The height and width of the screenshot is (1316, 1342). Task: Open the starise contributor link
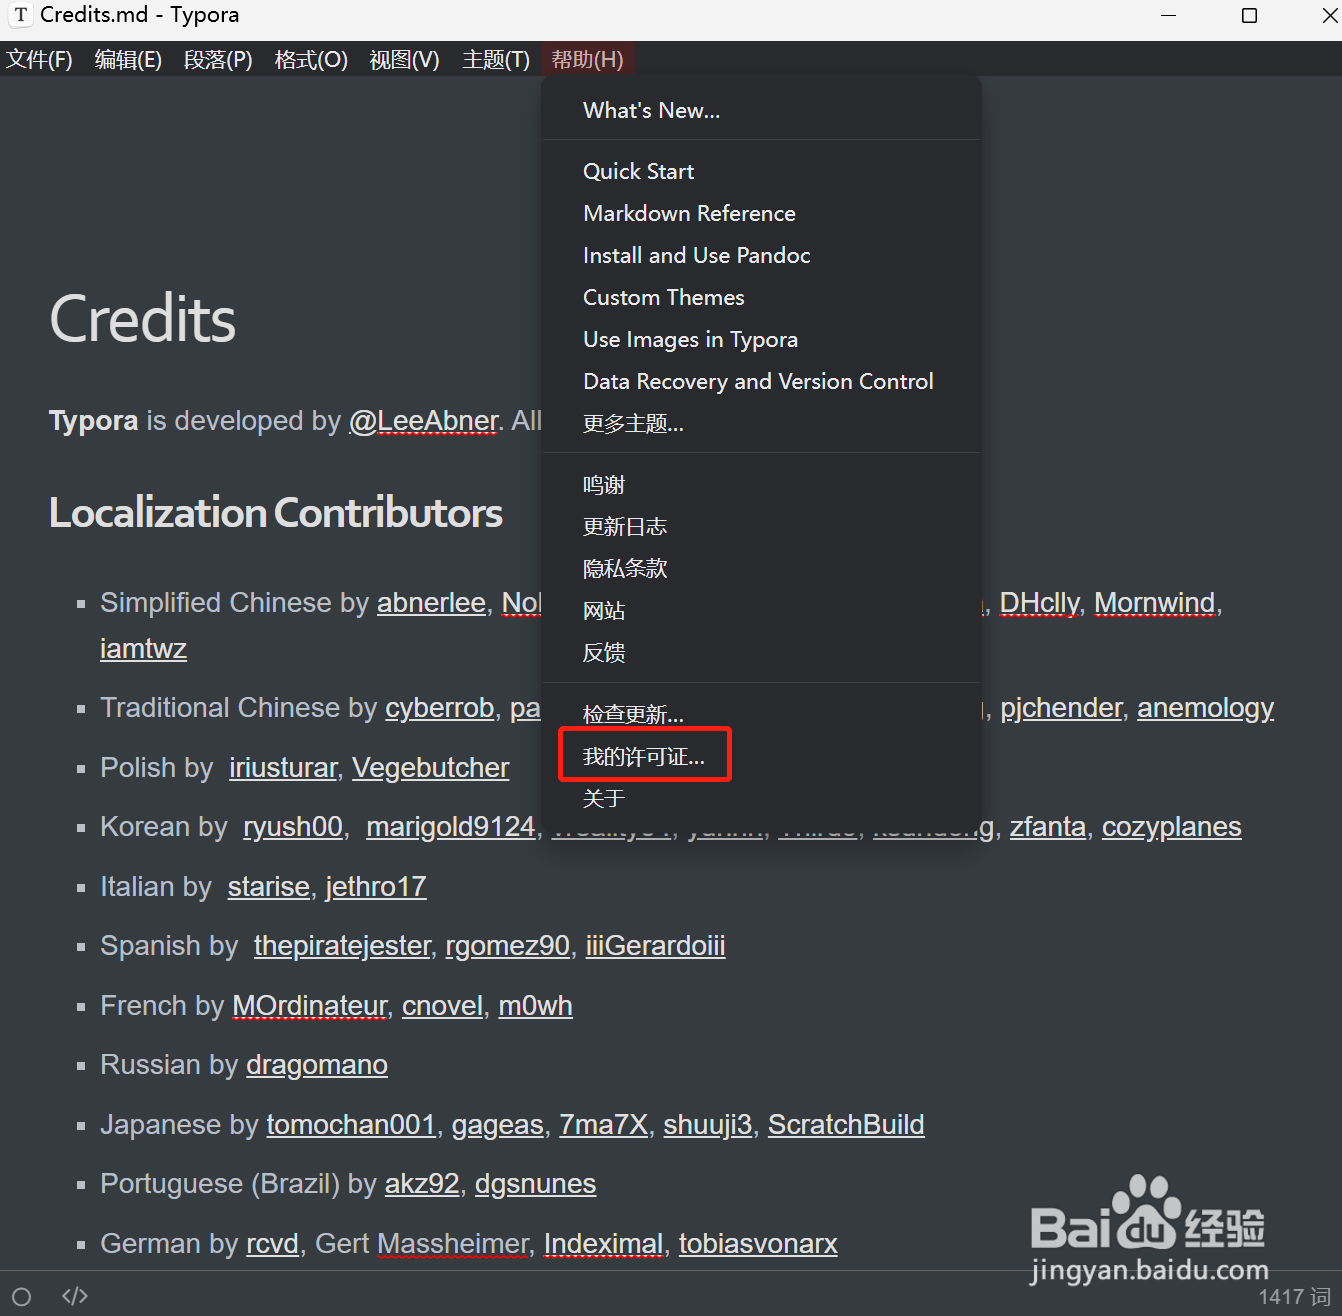click(x=269, y=887)
